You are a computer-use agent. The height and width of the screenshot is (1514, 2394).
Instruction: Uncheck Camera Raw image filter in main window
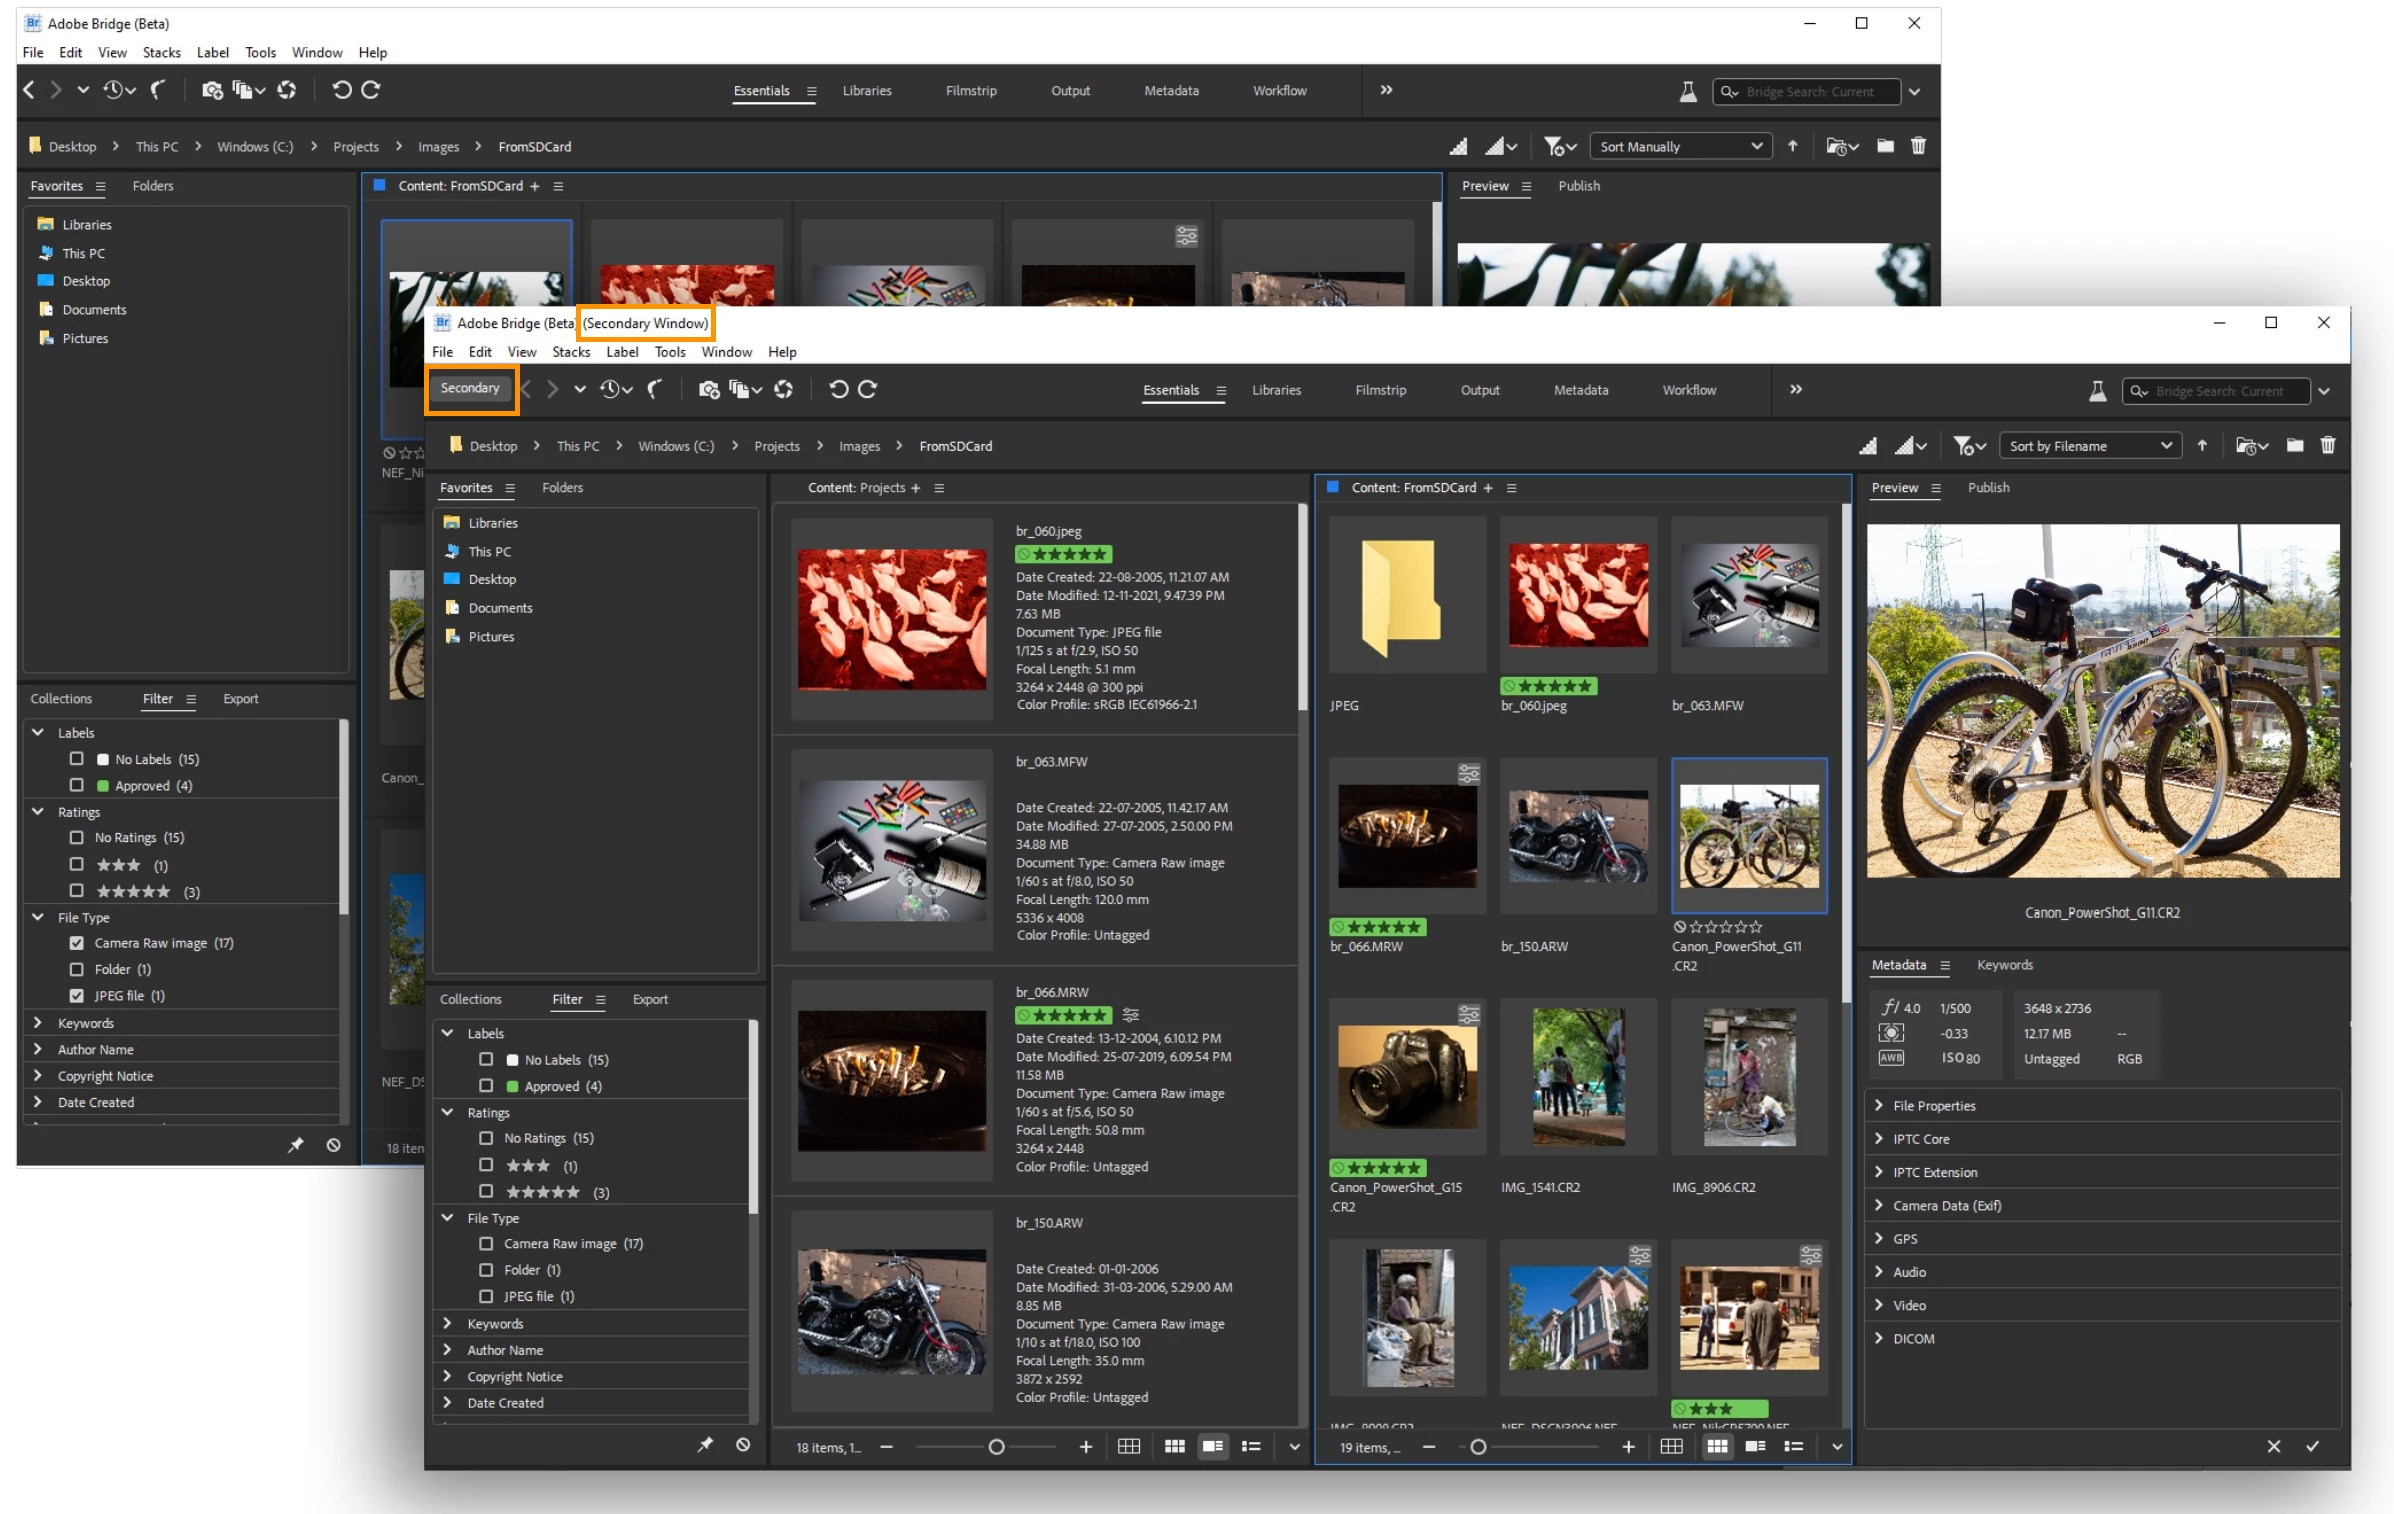pos(76,943)
